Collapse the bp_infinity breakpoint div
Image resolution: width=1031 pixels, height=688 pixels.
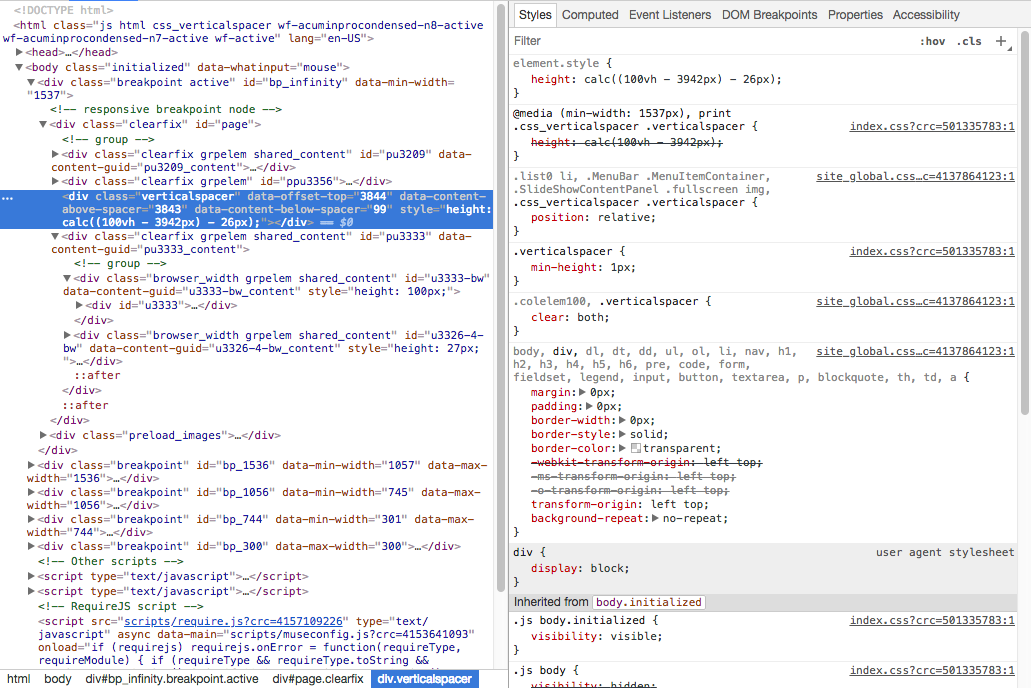pos(31,82)
